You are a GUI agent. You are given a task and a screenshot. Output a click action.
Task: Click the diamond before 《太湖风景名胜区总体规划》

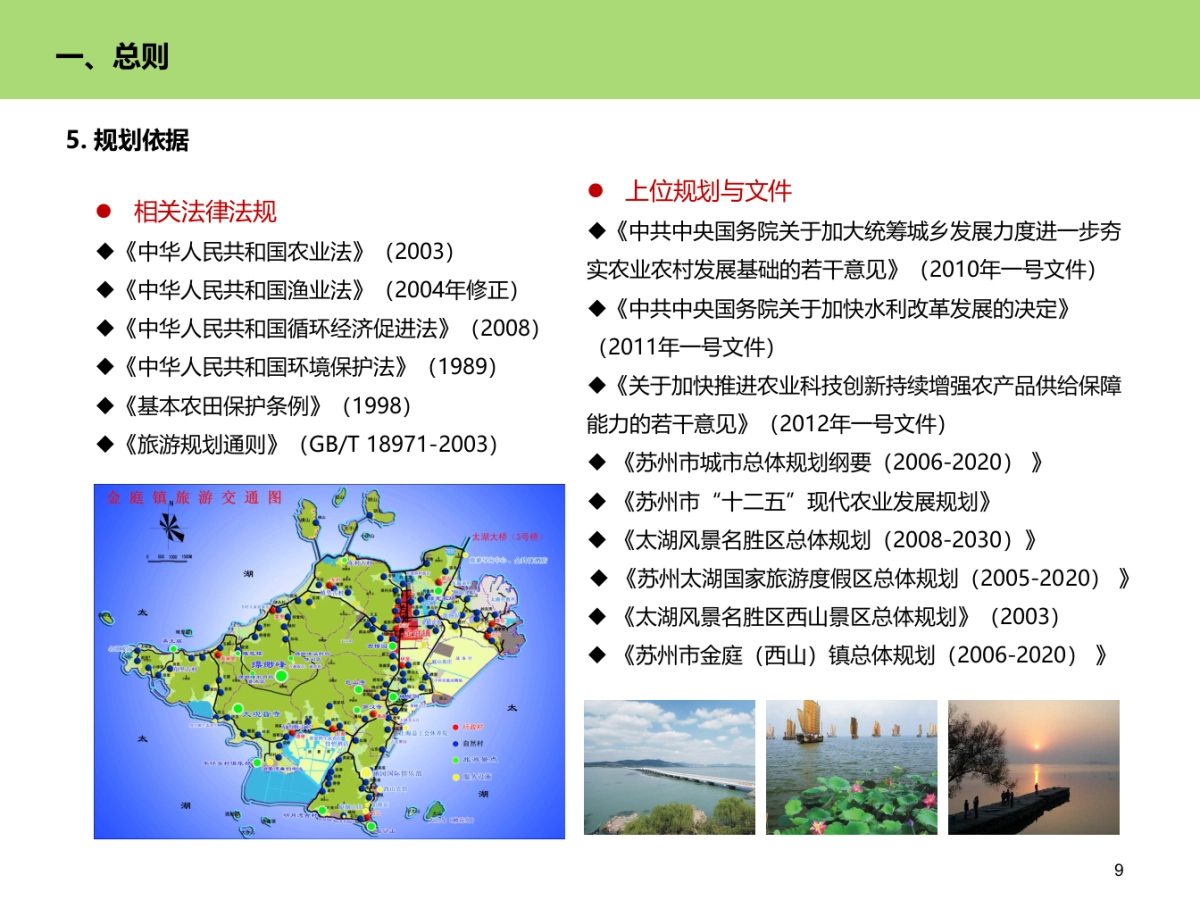597,540
